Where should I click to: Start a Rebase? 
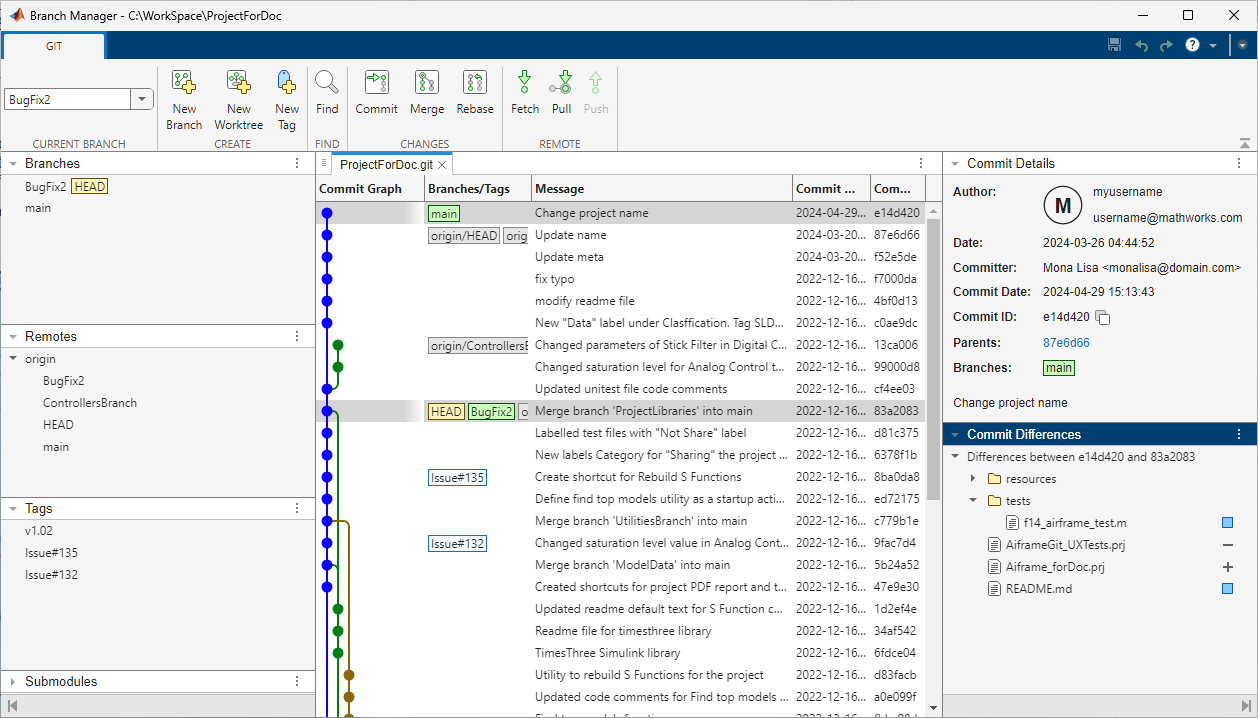(475, 95)
